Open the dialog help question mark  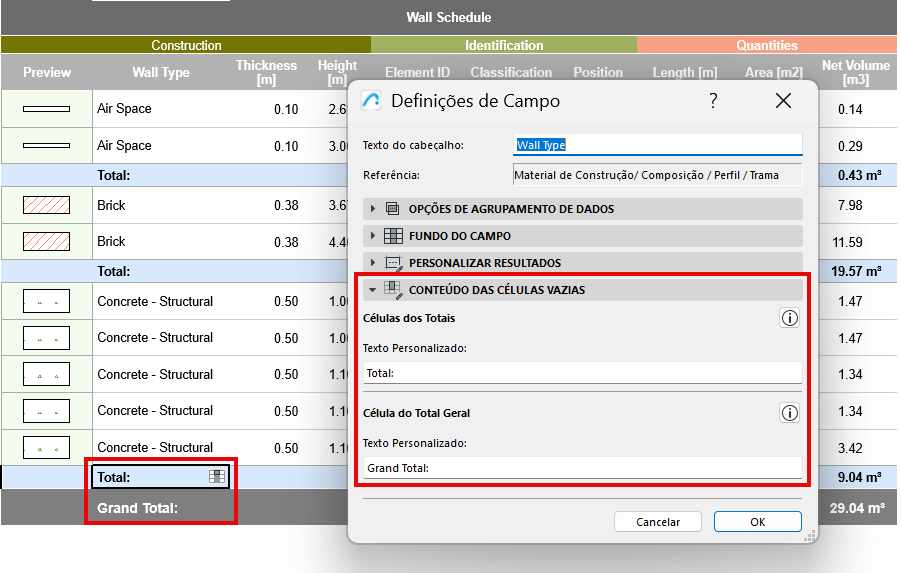[x=713, y=101]
